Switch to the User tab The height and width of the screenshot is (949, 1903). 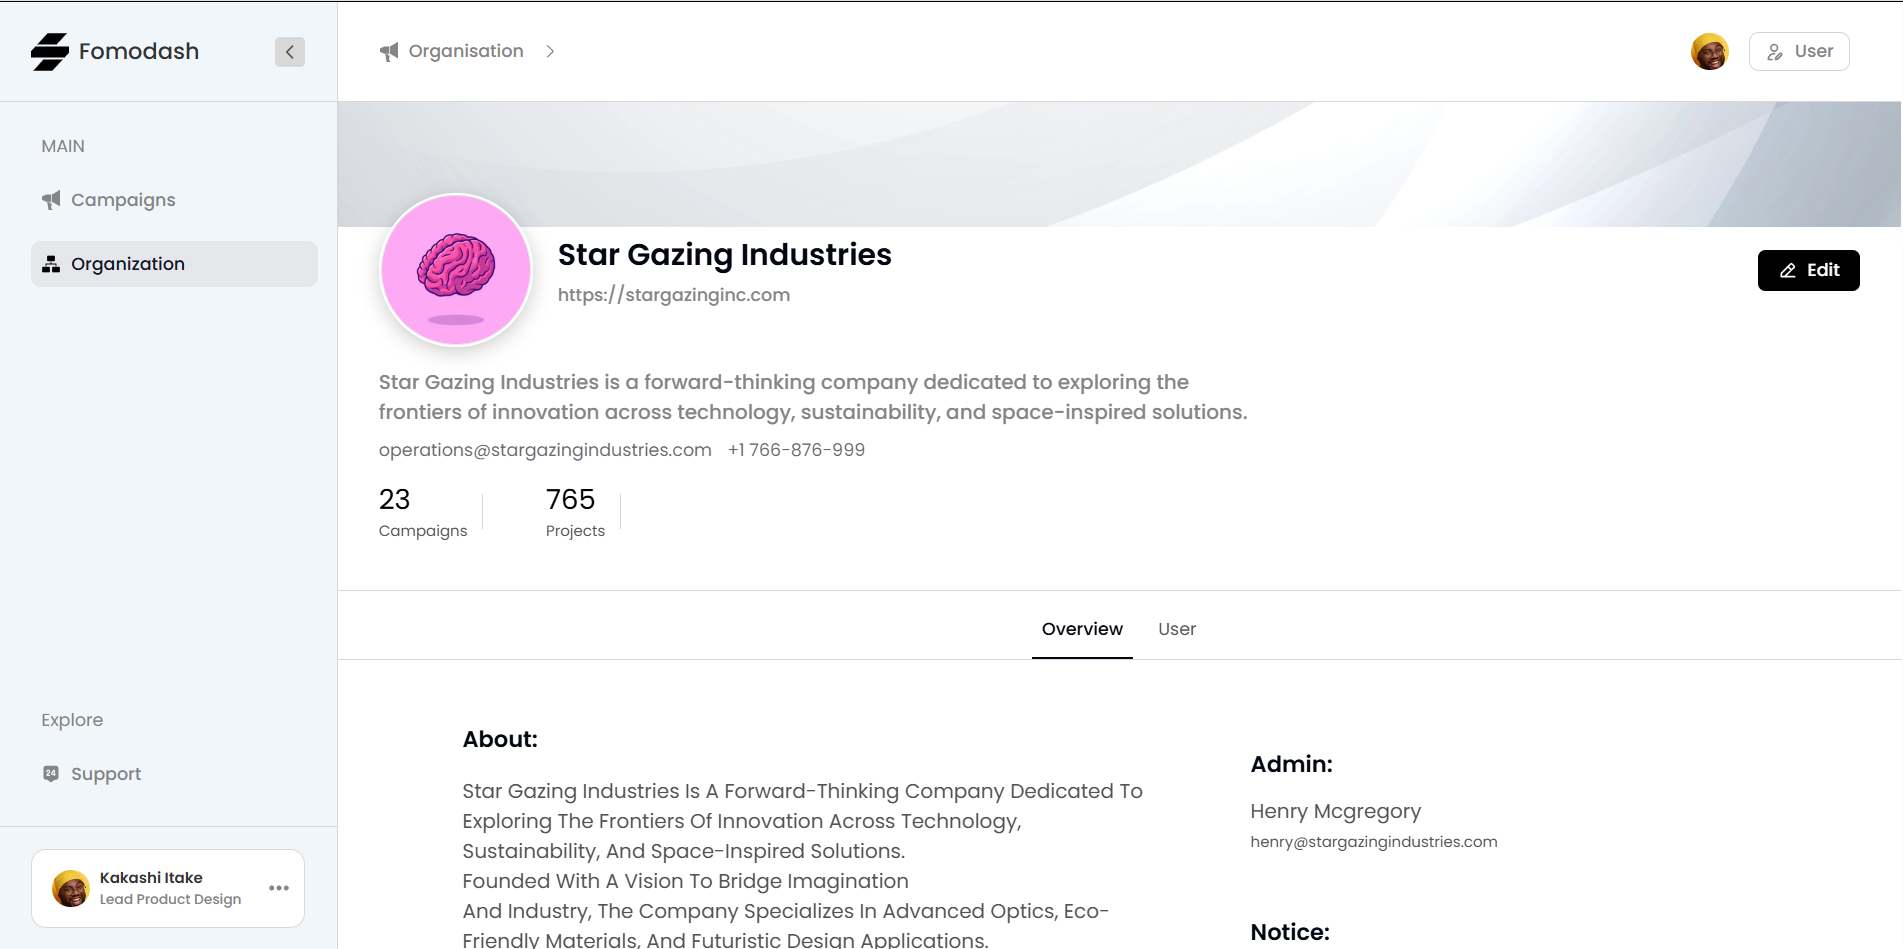pyautogui.click(x=1177, y=629)
